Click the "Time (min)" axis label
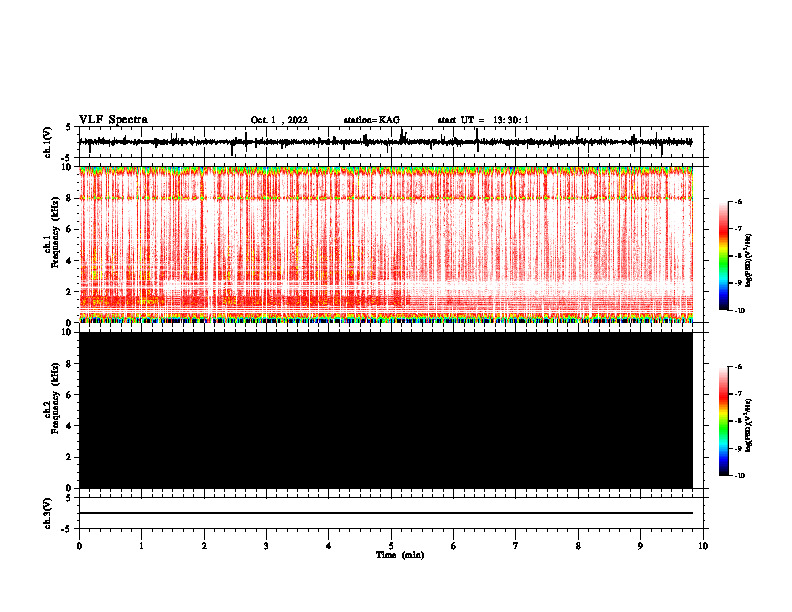 (400, 555)
